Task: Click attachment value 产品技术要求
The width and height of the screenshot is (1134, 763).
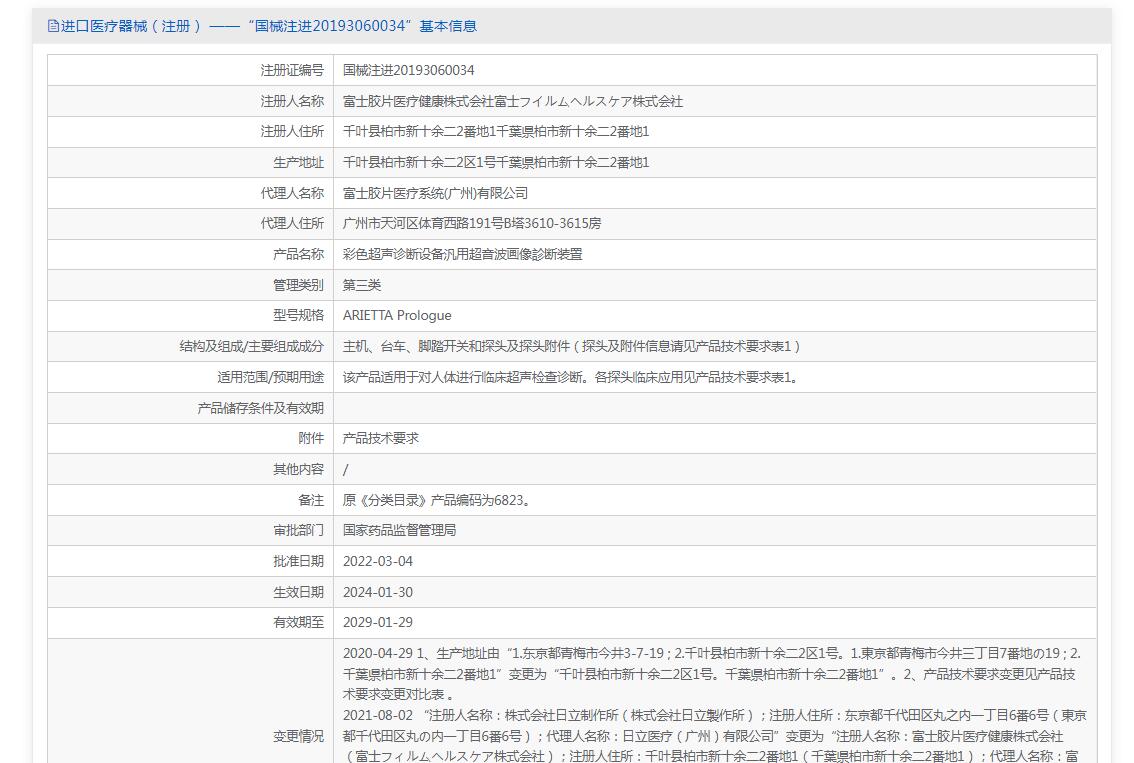Action: [x=380, y=438]
